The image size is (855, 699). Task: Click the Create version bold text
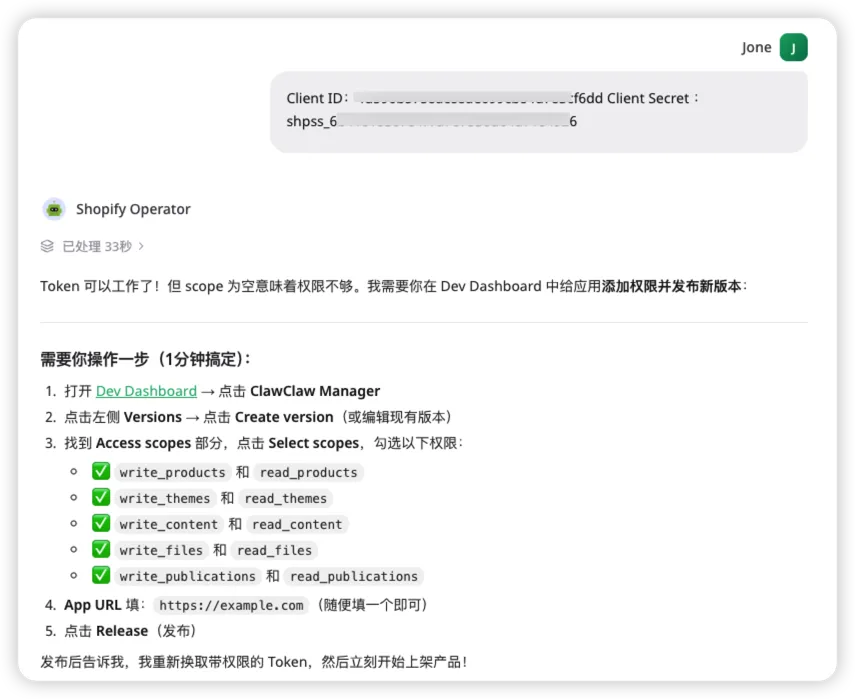(x=284, y=417)
